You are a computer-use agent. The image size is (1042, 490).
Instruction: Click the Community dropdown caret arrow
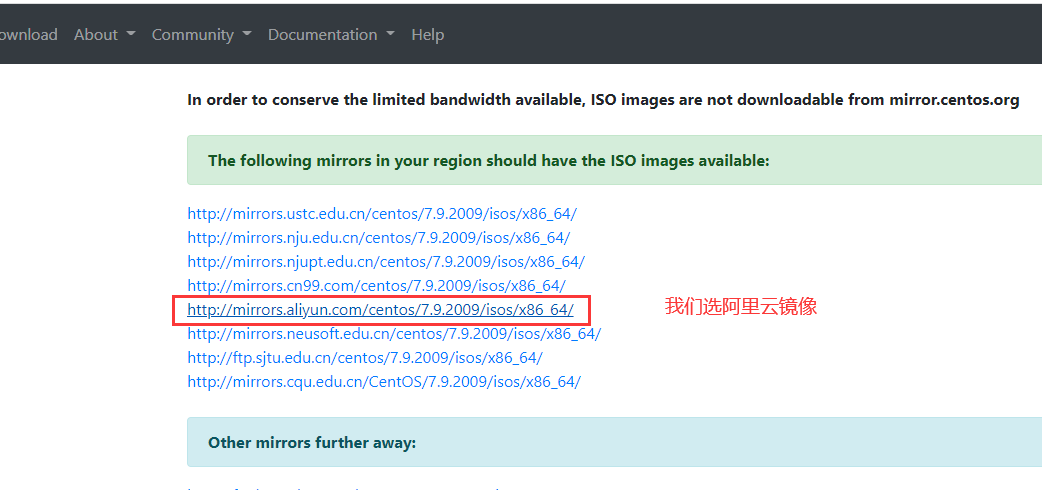[x=247, y=34]
